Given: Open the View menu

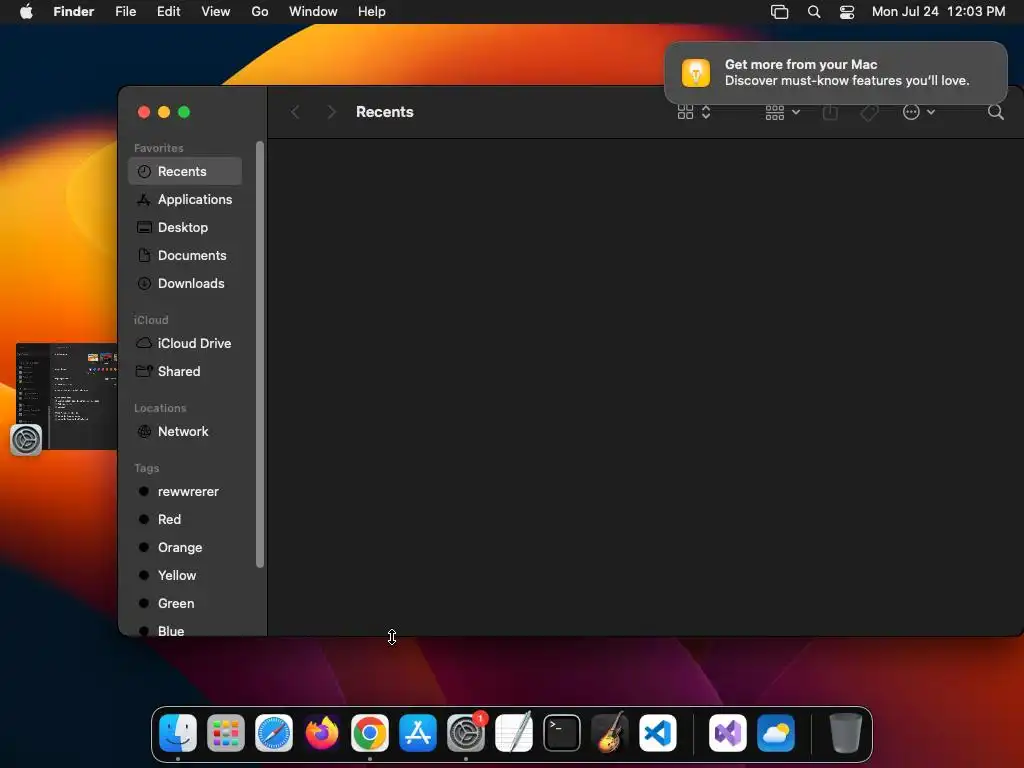Looking at the screenshot, I should tap(216, 12).
